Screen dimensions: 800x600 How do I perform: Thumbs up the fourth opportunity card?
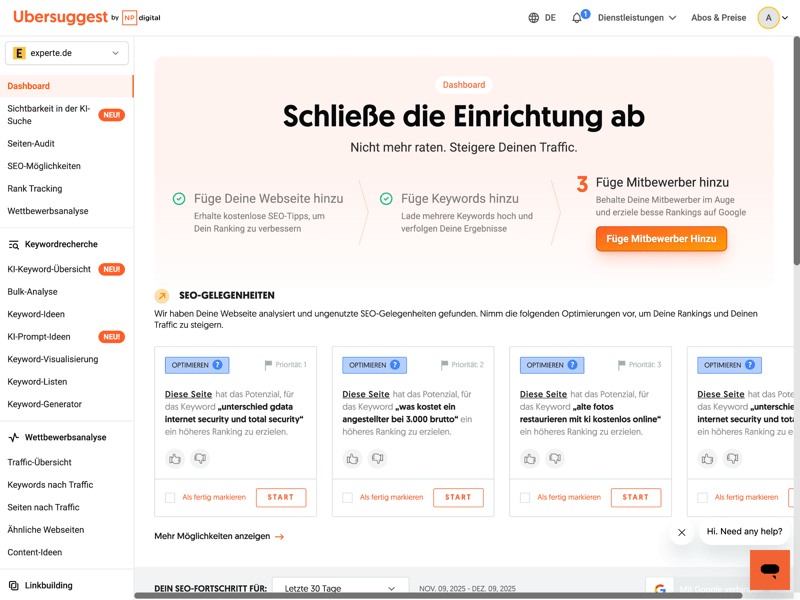click(x=707, y=459)
